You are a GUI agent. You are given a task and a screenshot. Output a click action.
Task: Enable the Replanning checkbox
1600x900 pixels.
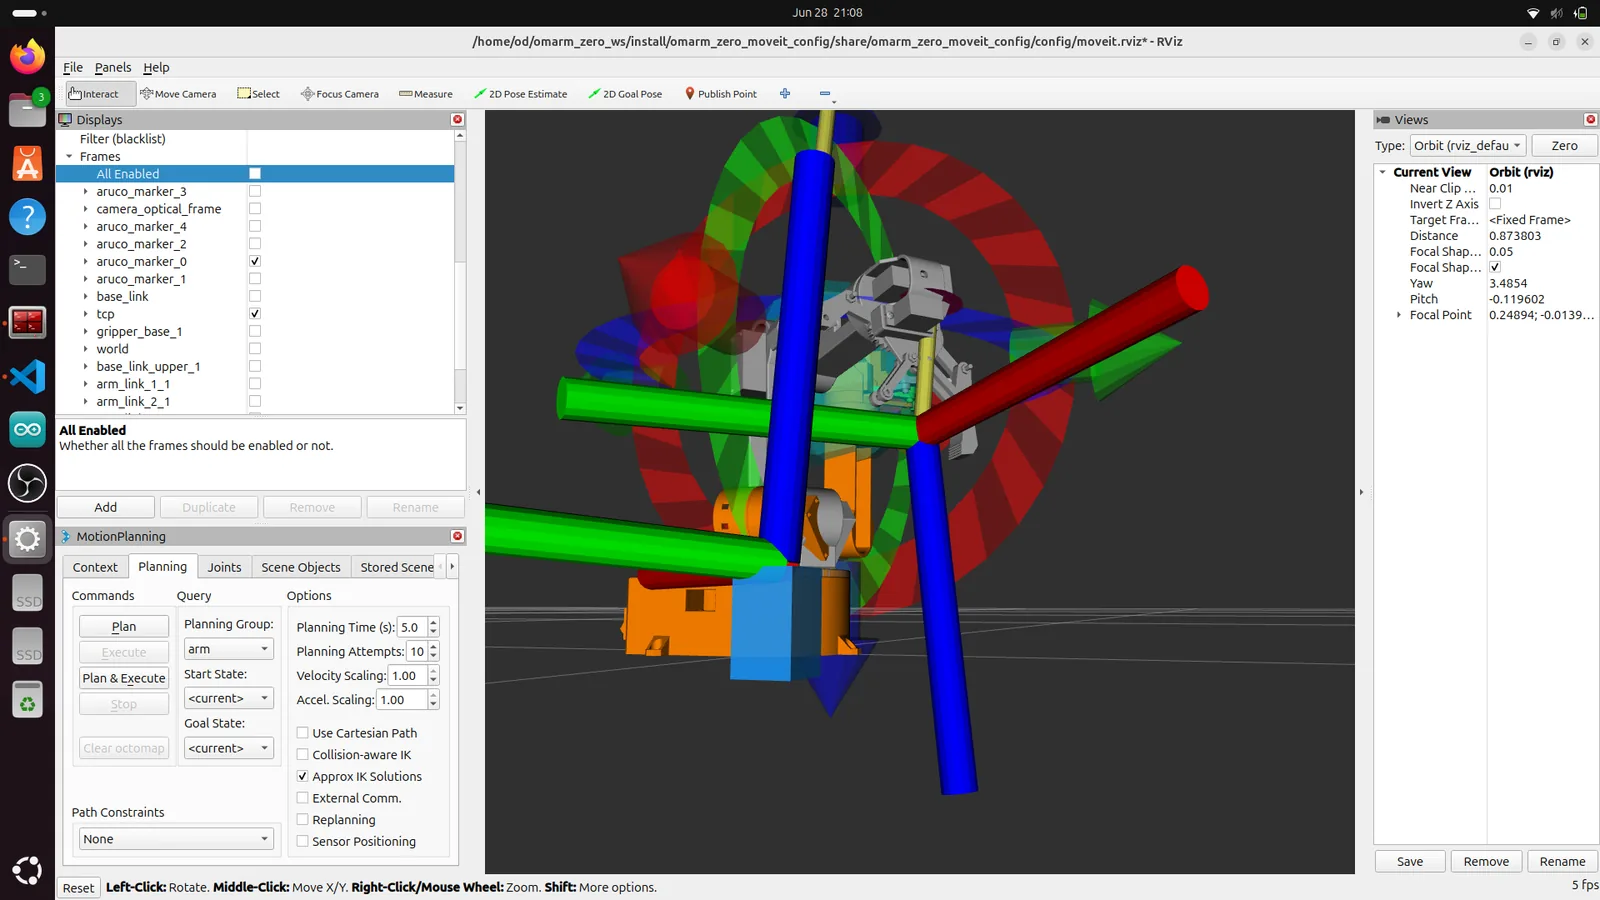(302, 820)
